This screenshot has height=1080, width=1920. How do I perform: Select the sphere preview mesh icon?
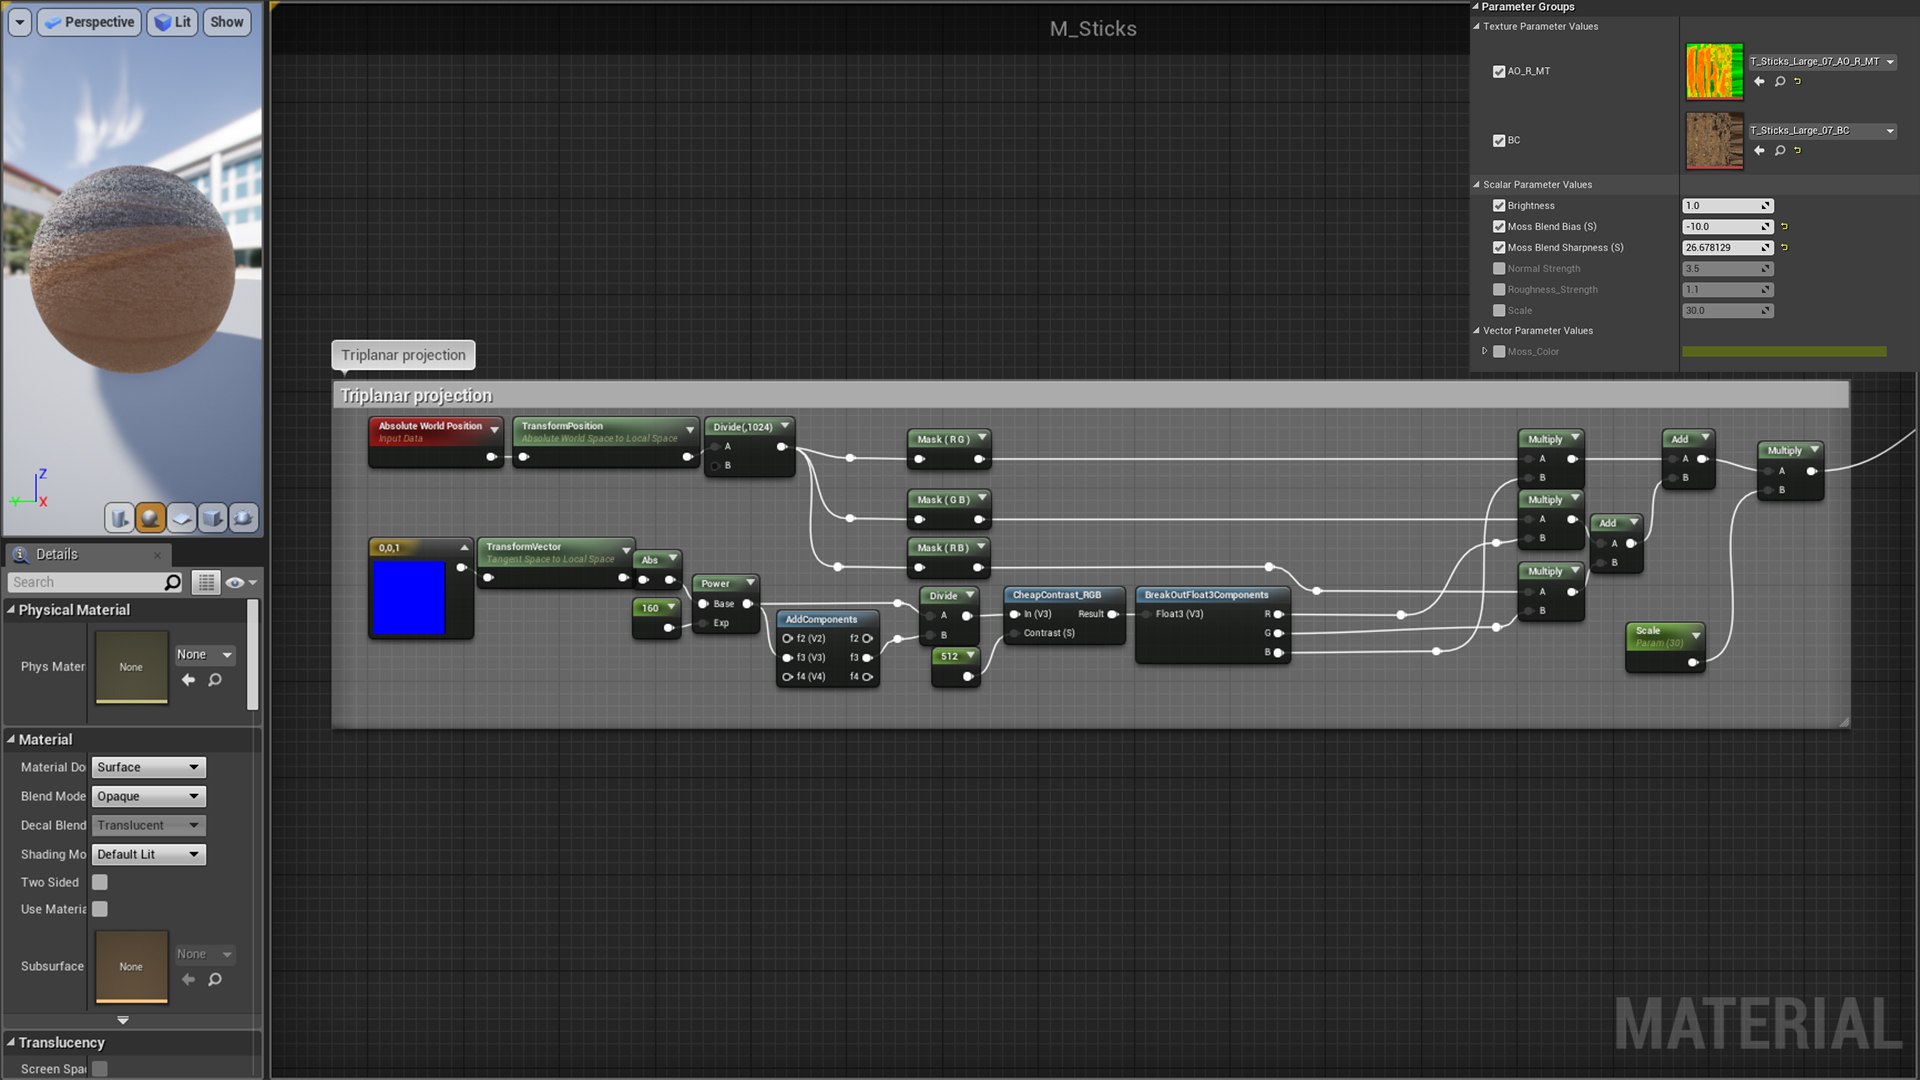(150, 518)
